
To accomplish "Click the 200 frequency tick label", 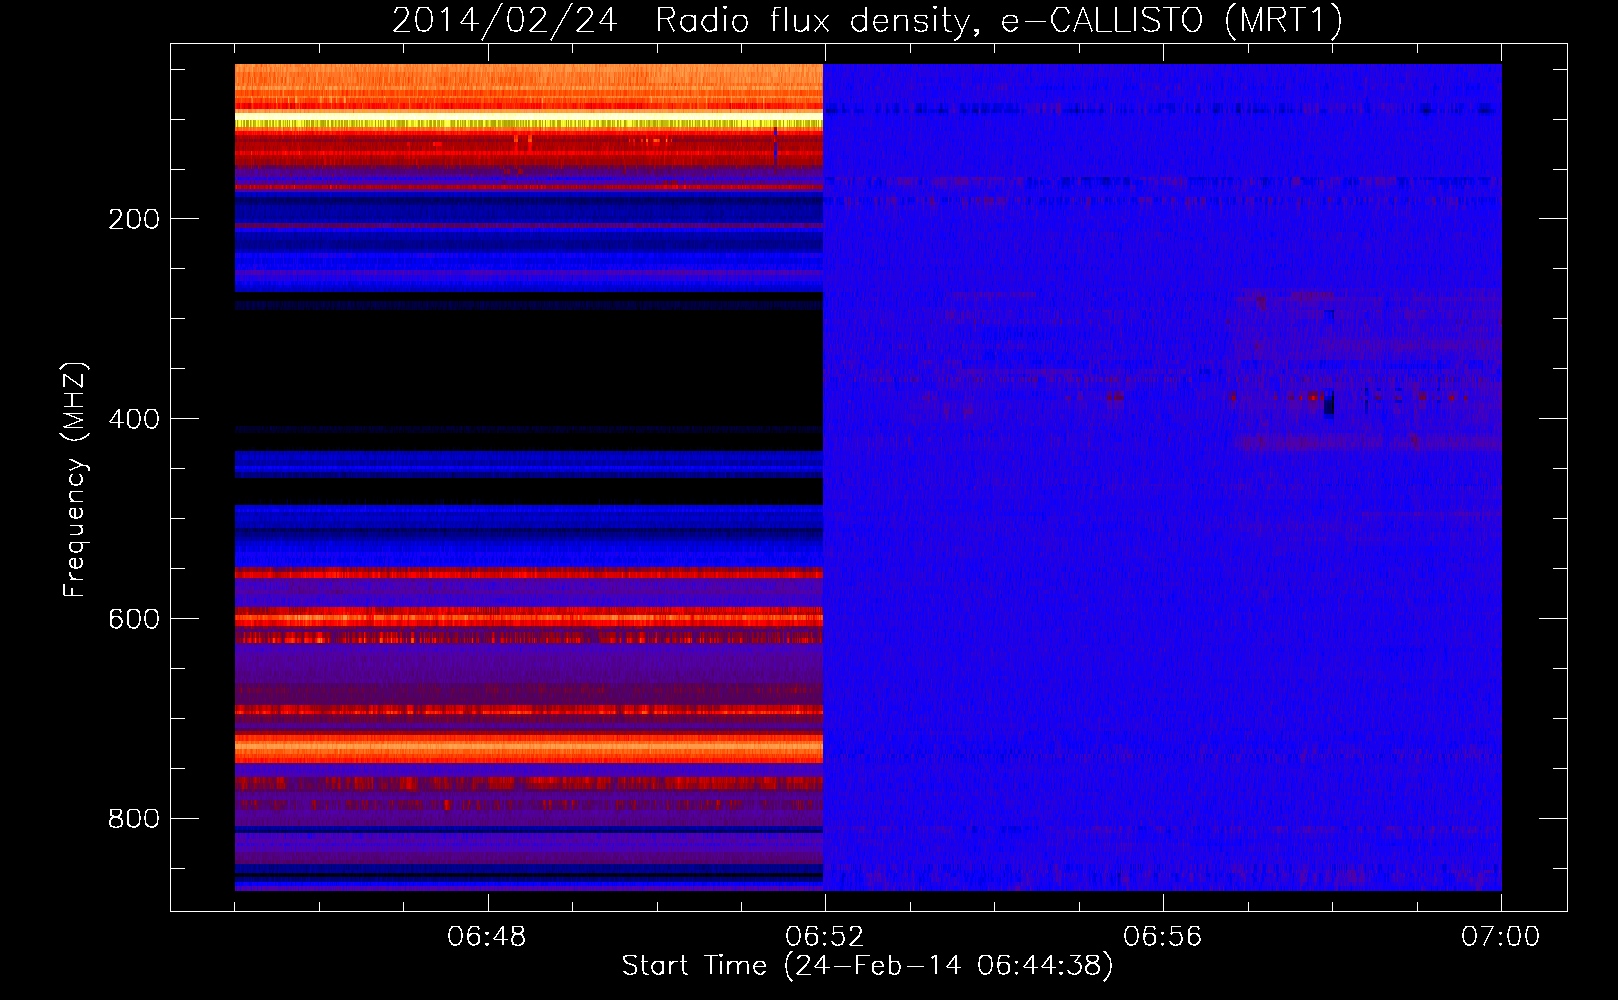I will coord(134,219).
